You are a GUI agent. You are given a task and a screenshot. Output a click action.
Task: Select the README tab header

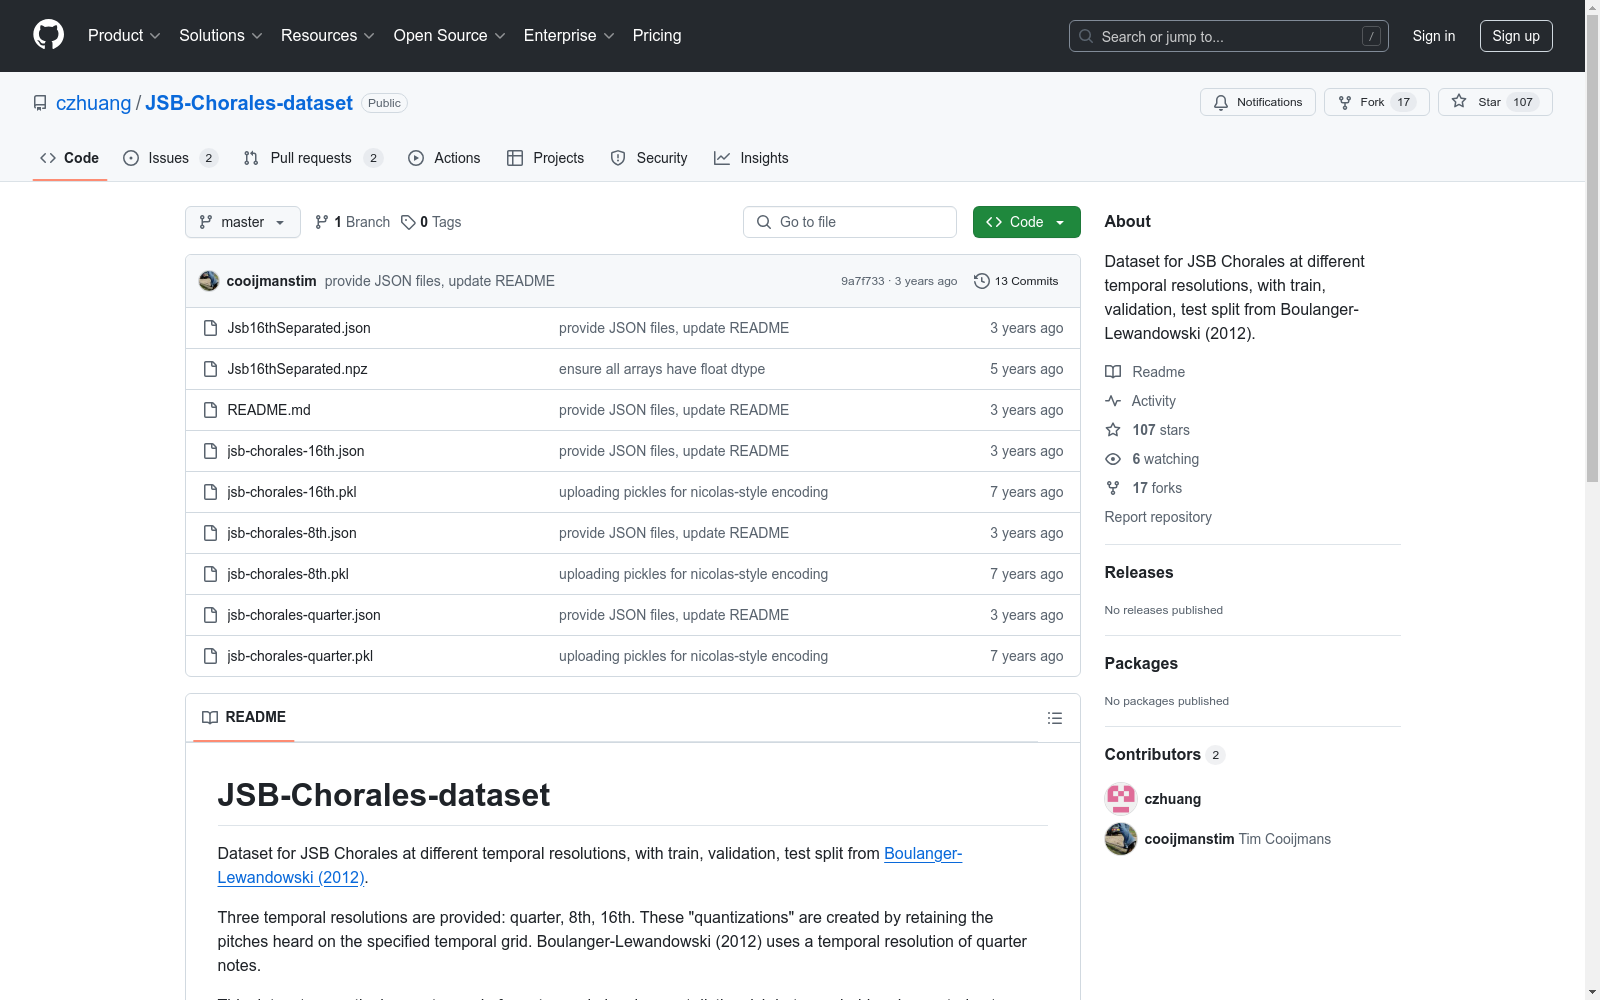point(244,717)
